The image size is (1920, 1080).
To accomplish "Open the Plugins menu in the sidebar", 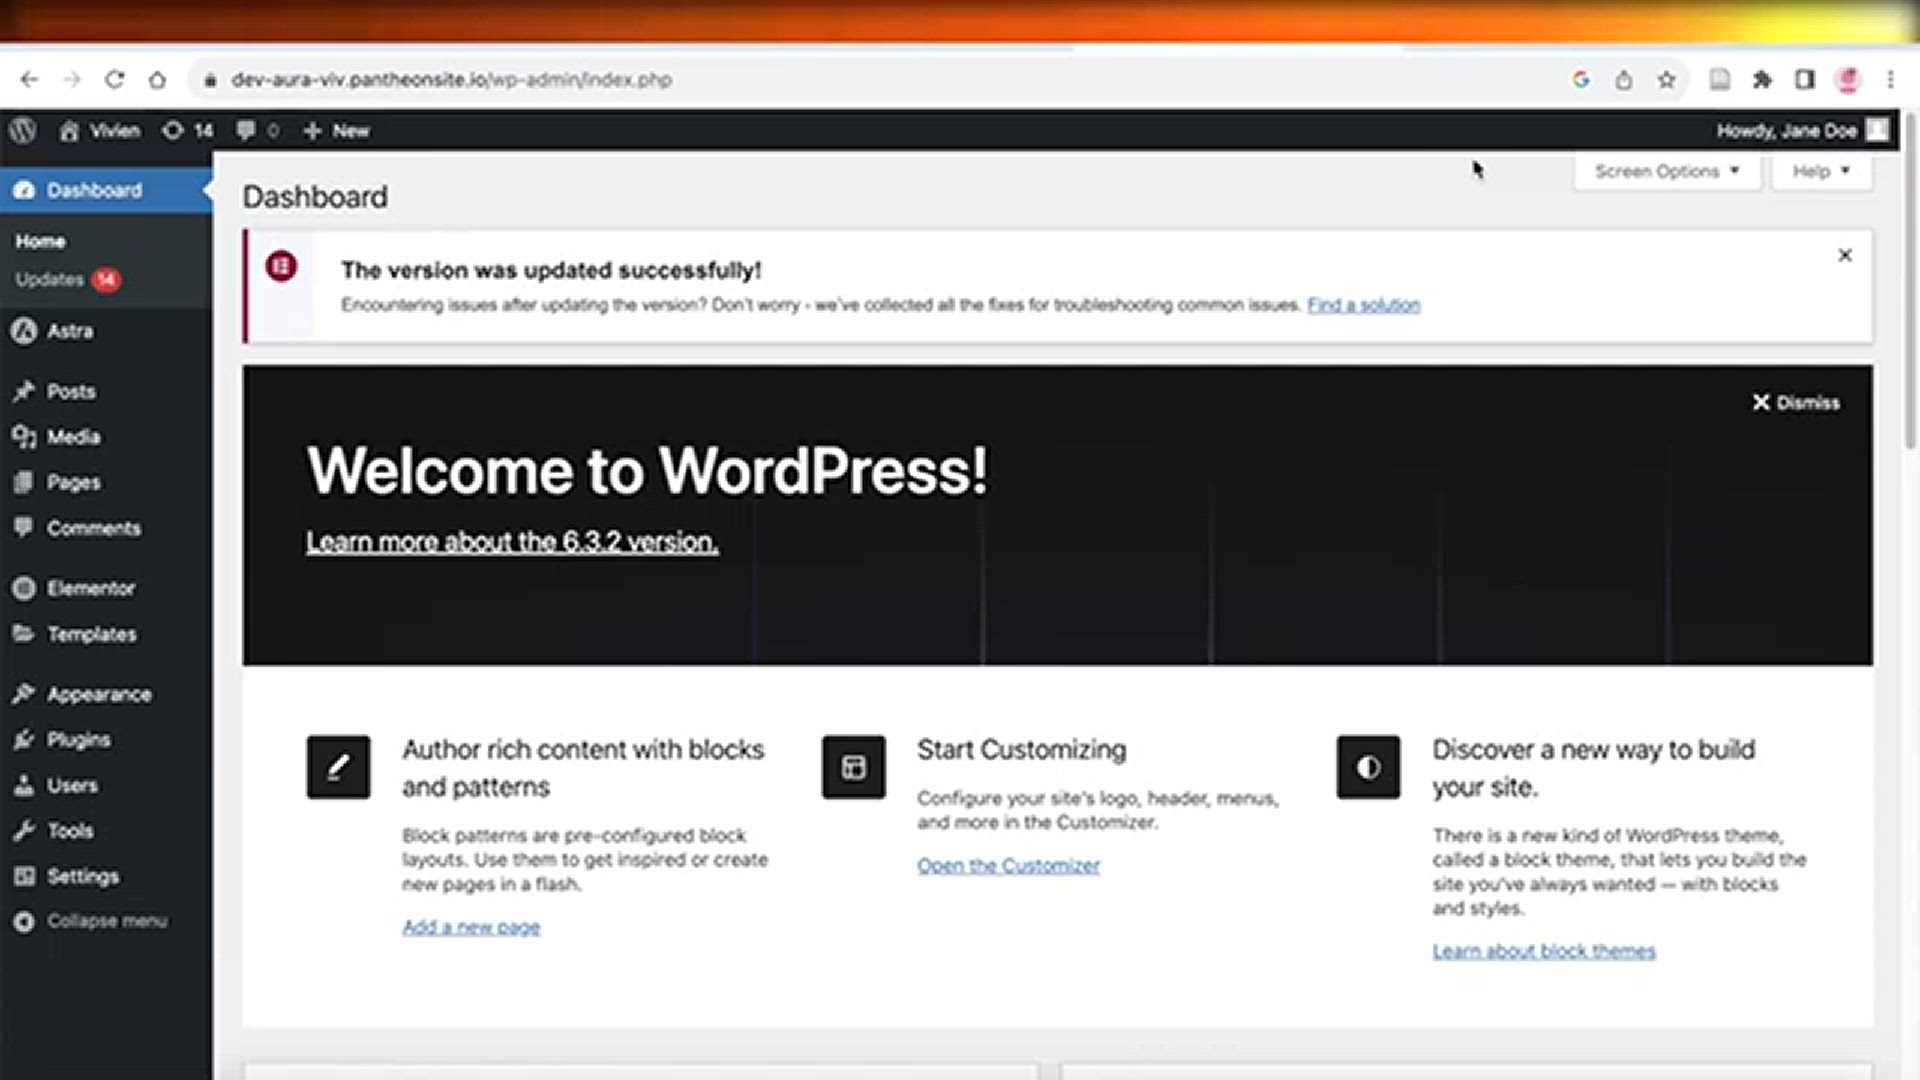I will [78, 740].
